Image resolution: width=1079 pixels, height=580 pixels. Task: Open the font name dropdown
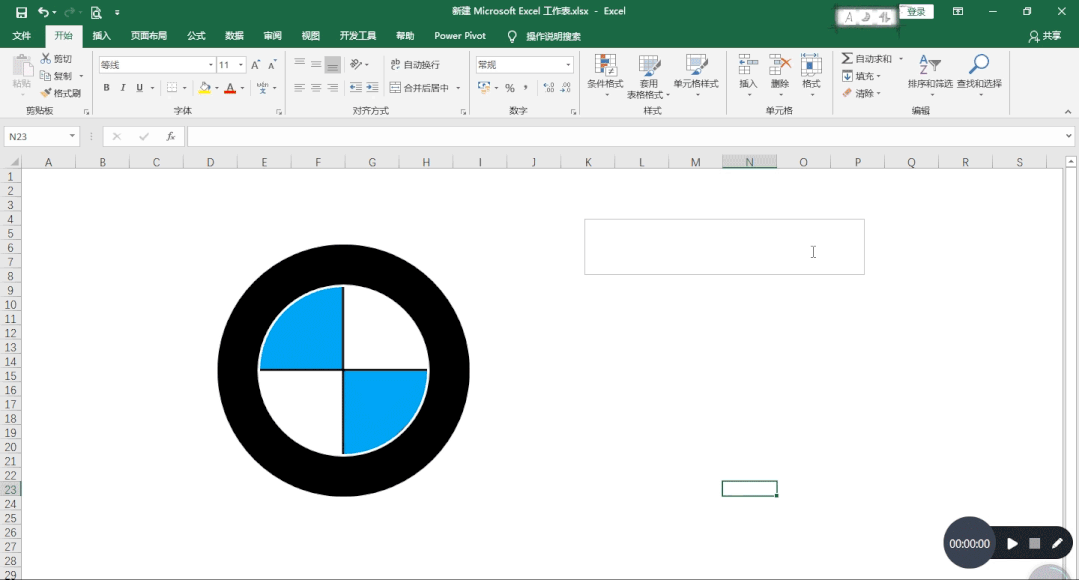coord(211,65)
